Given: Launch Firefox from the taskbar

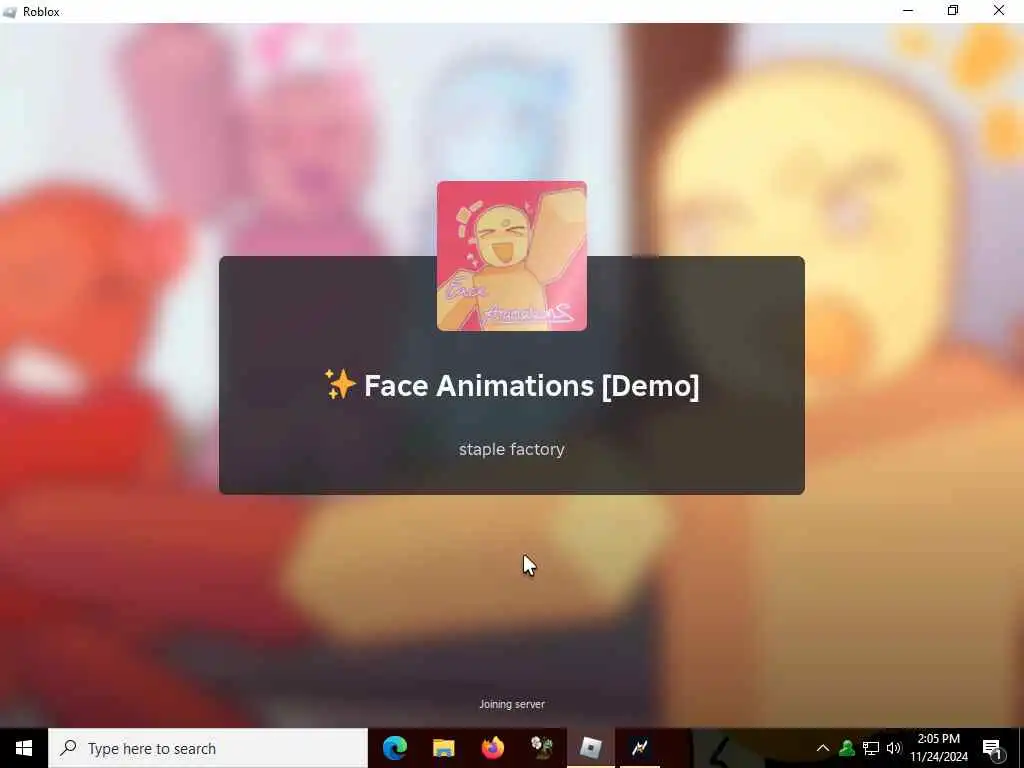Looking at the screenshot, I should click(492, 748).
